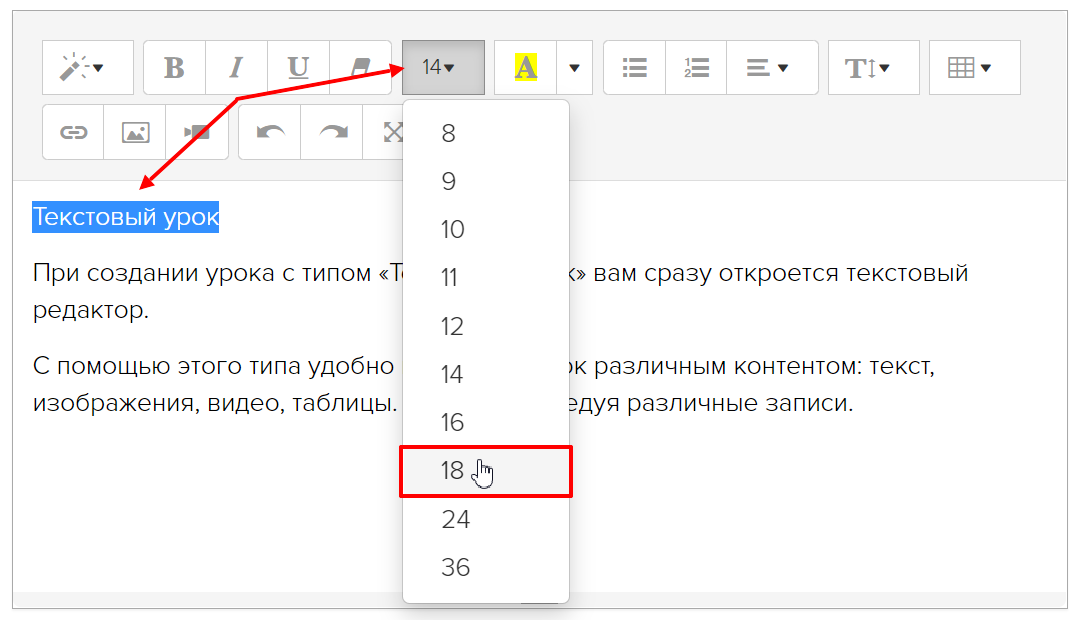
Task: Click the insert picture icon
Action: 135,132
